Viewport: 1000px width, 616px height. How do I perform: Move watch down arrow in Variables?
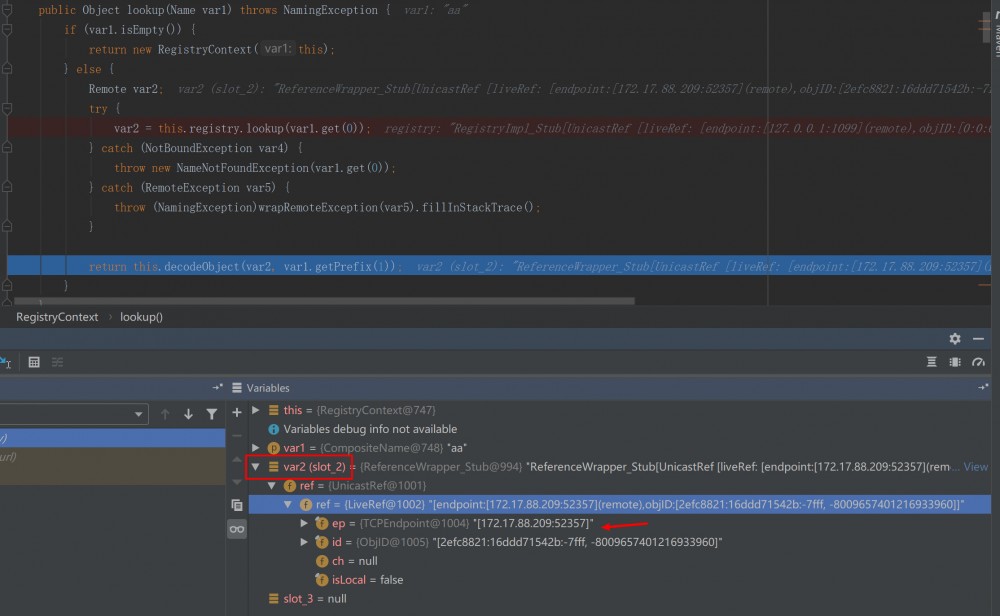point(237,481)
